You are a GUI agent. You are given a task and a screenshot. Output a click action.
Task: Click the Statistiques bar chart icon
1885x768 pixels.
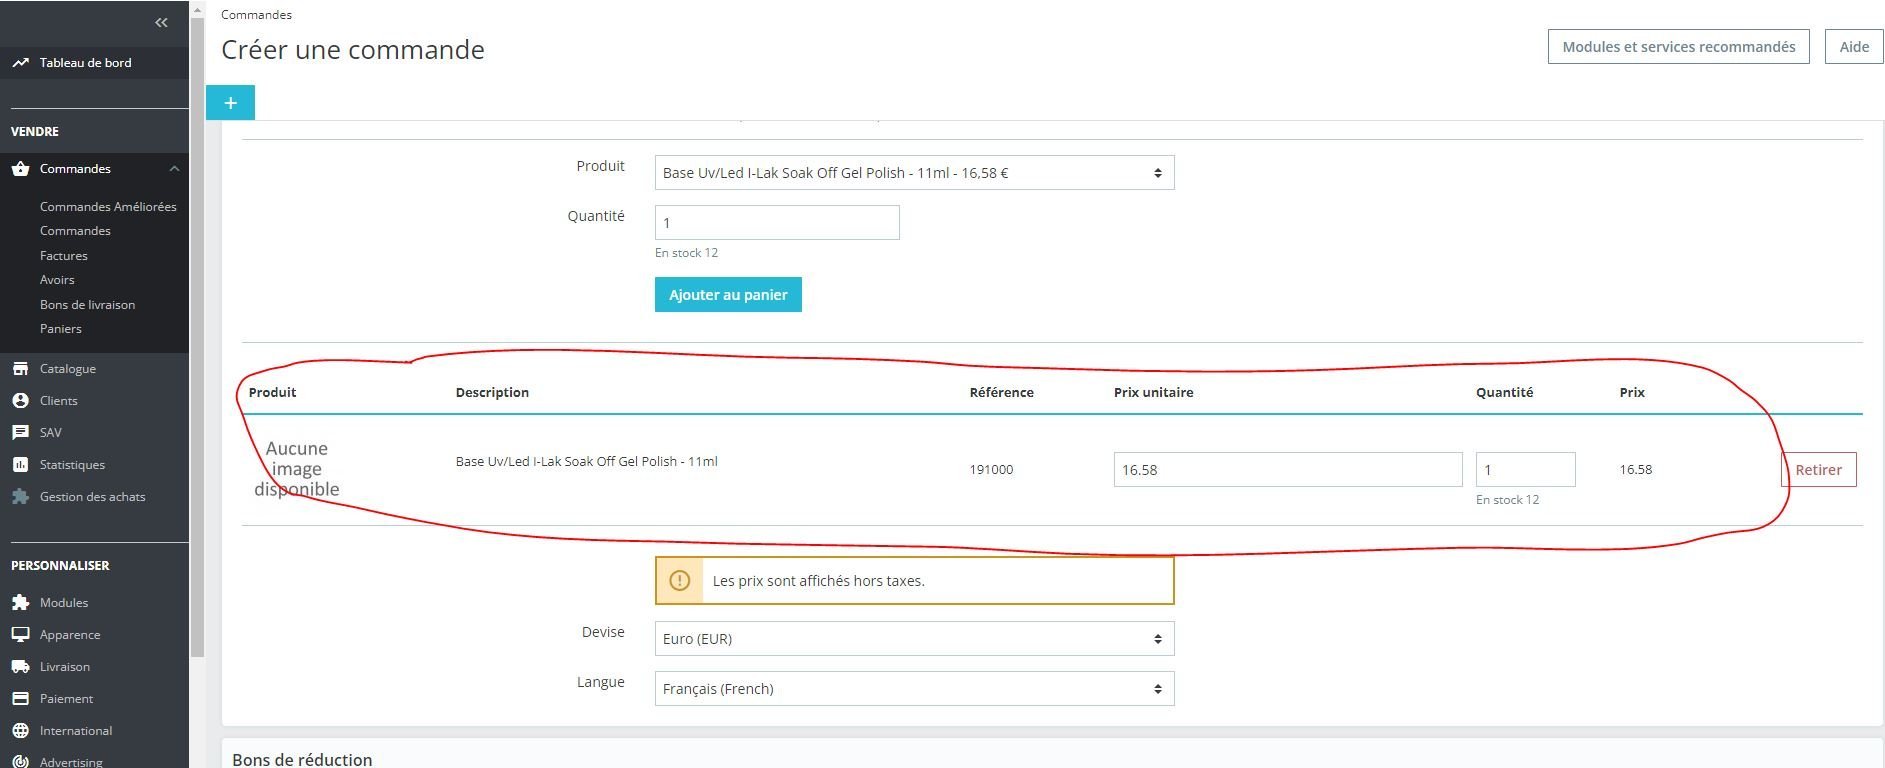[21, 465]
